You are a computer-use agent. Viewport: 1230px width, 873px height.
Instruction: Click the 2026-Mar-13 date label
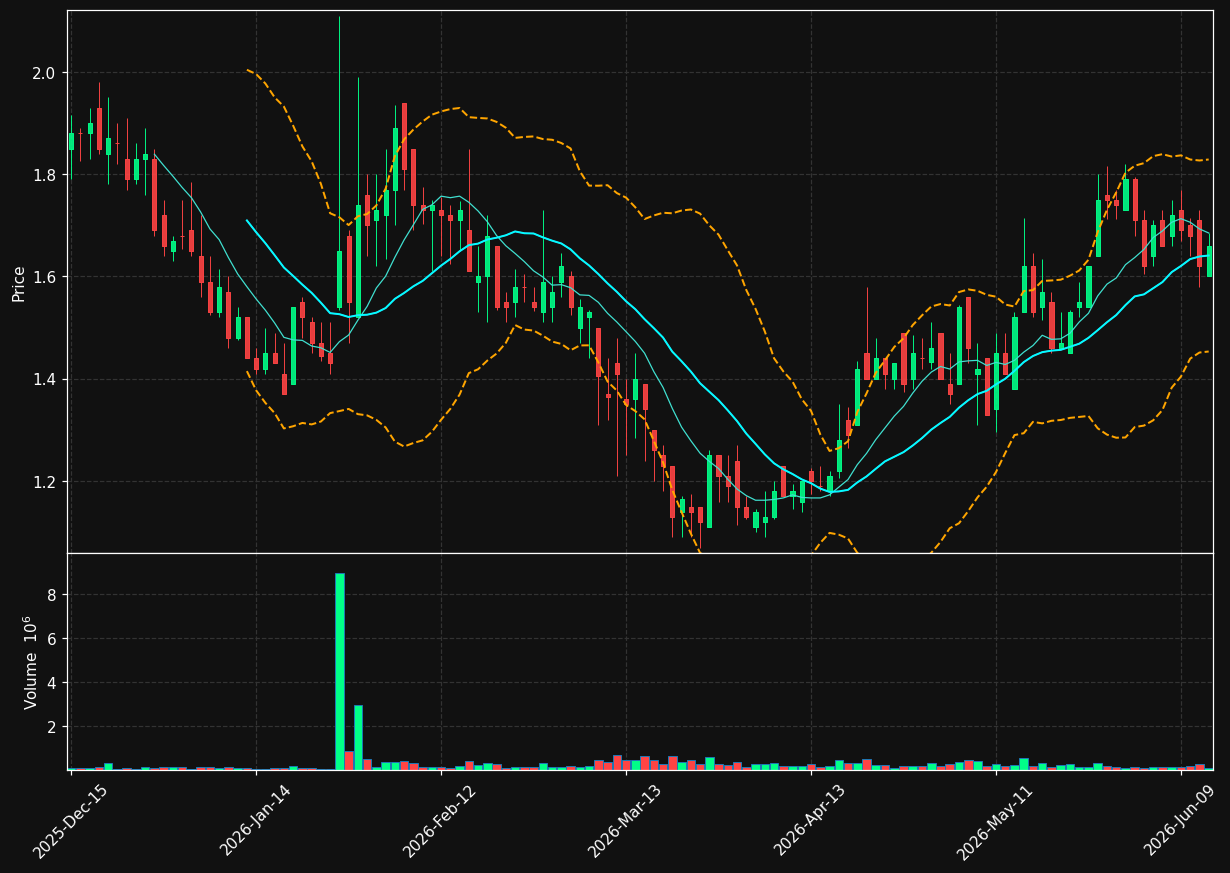(x=625, y=821)
